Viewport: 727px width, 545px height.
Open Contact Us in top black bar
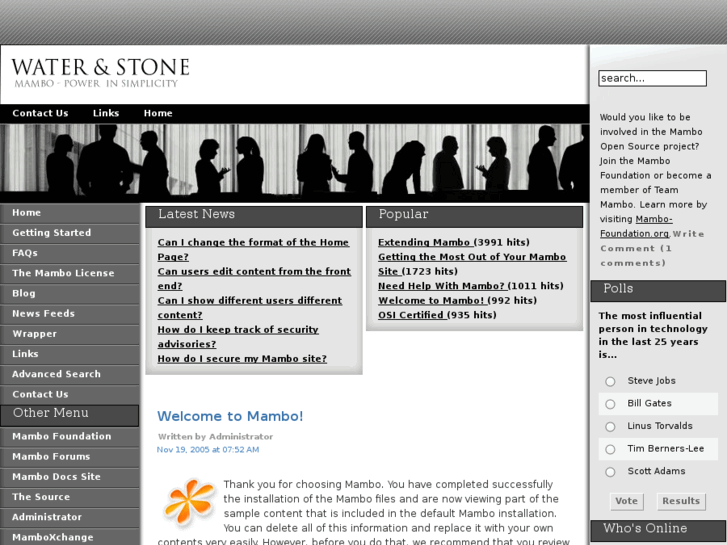(x=40, y=113)
